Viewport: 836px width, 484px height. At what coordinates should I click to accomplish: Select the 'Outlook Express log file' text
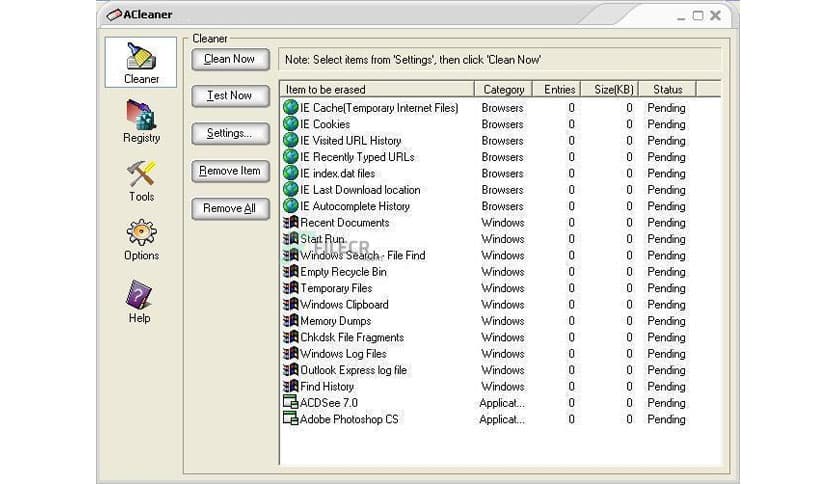click(x=353, y=370)
